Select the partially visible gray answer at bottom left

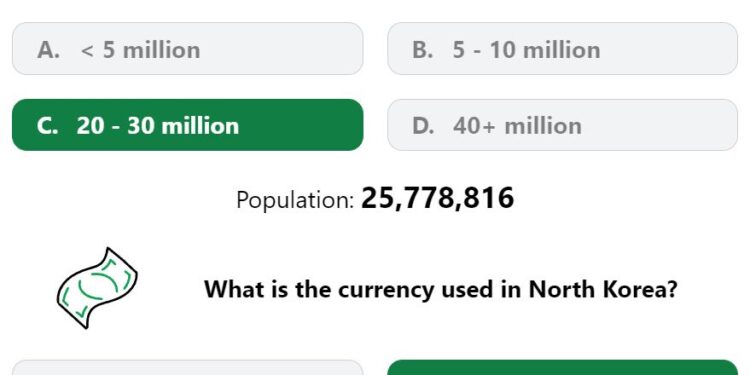click(188, 367)
